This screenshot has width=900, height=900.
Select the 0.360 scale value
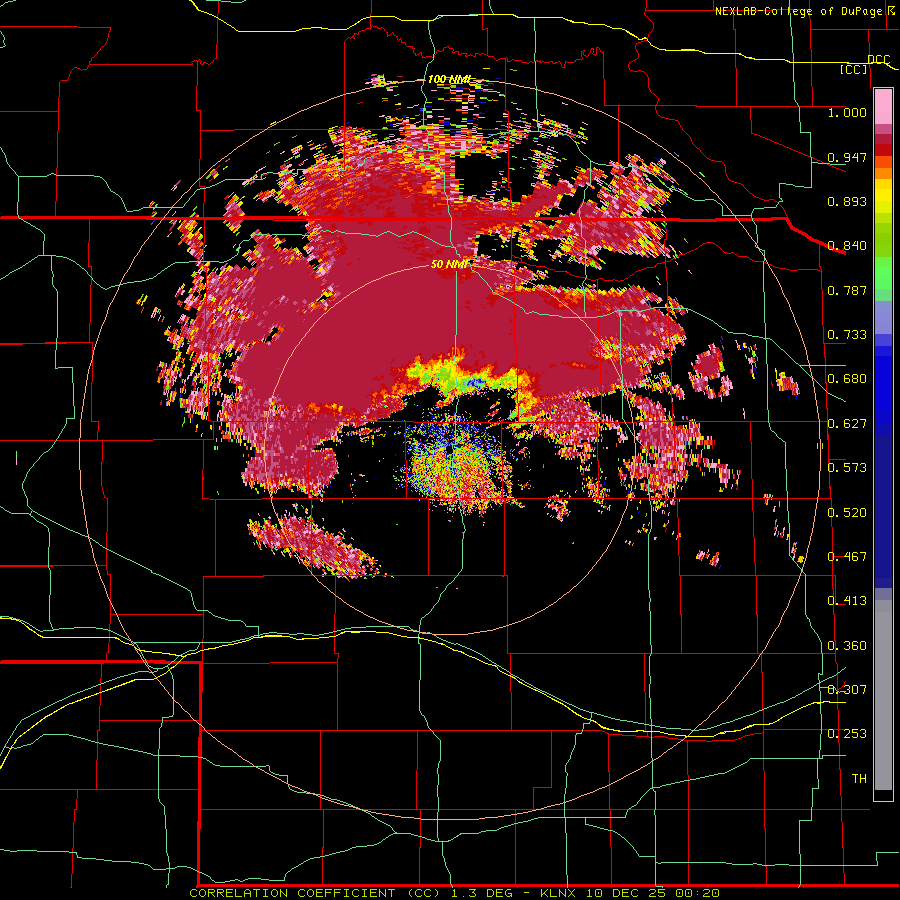(847, 645)
